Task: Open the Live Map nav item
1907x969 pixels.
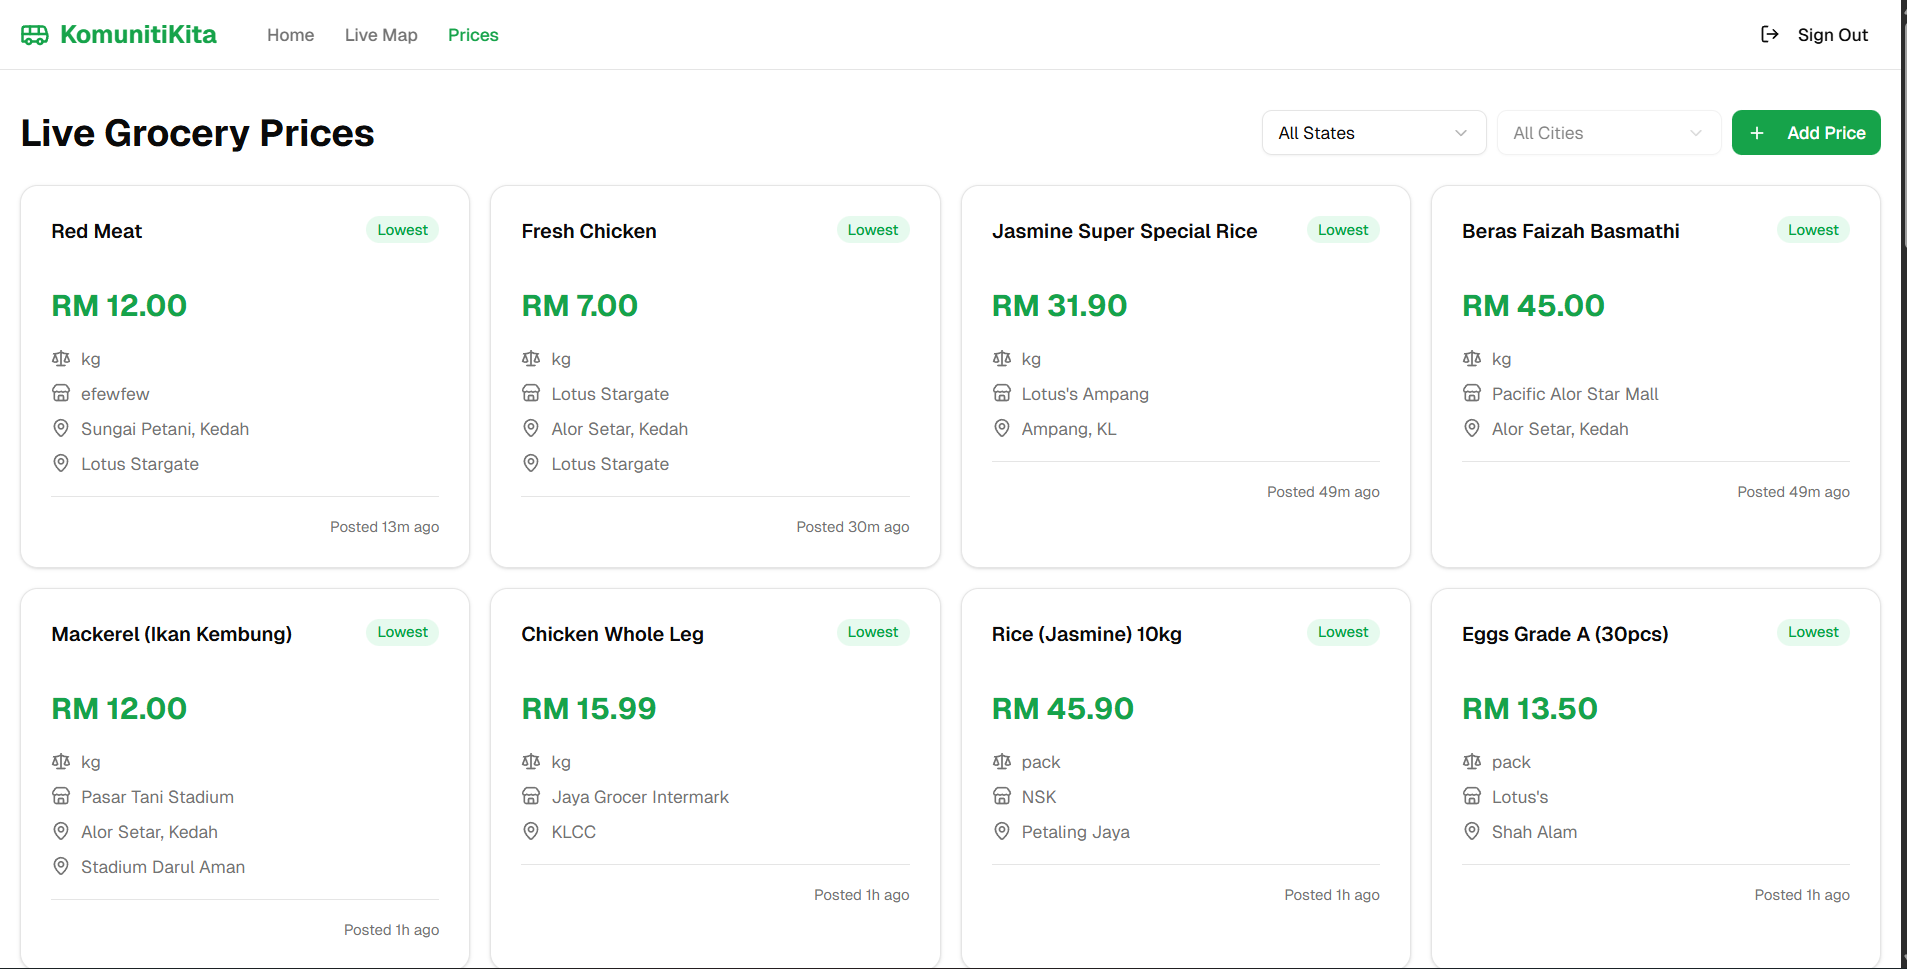Action: tap(381, 35)
